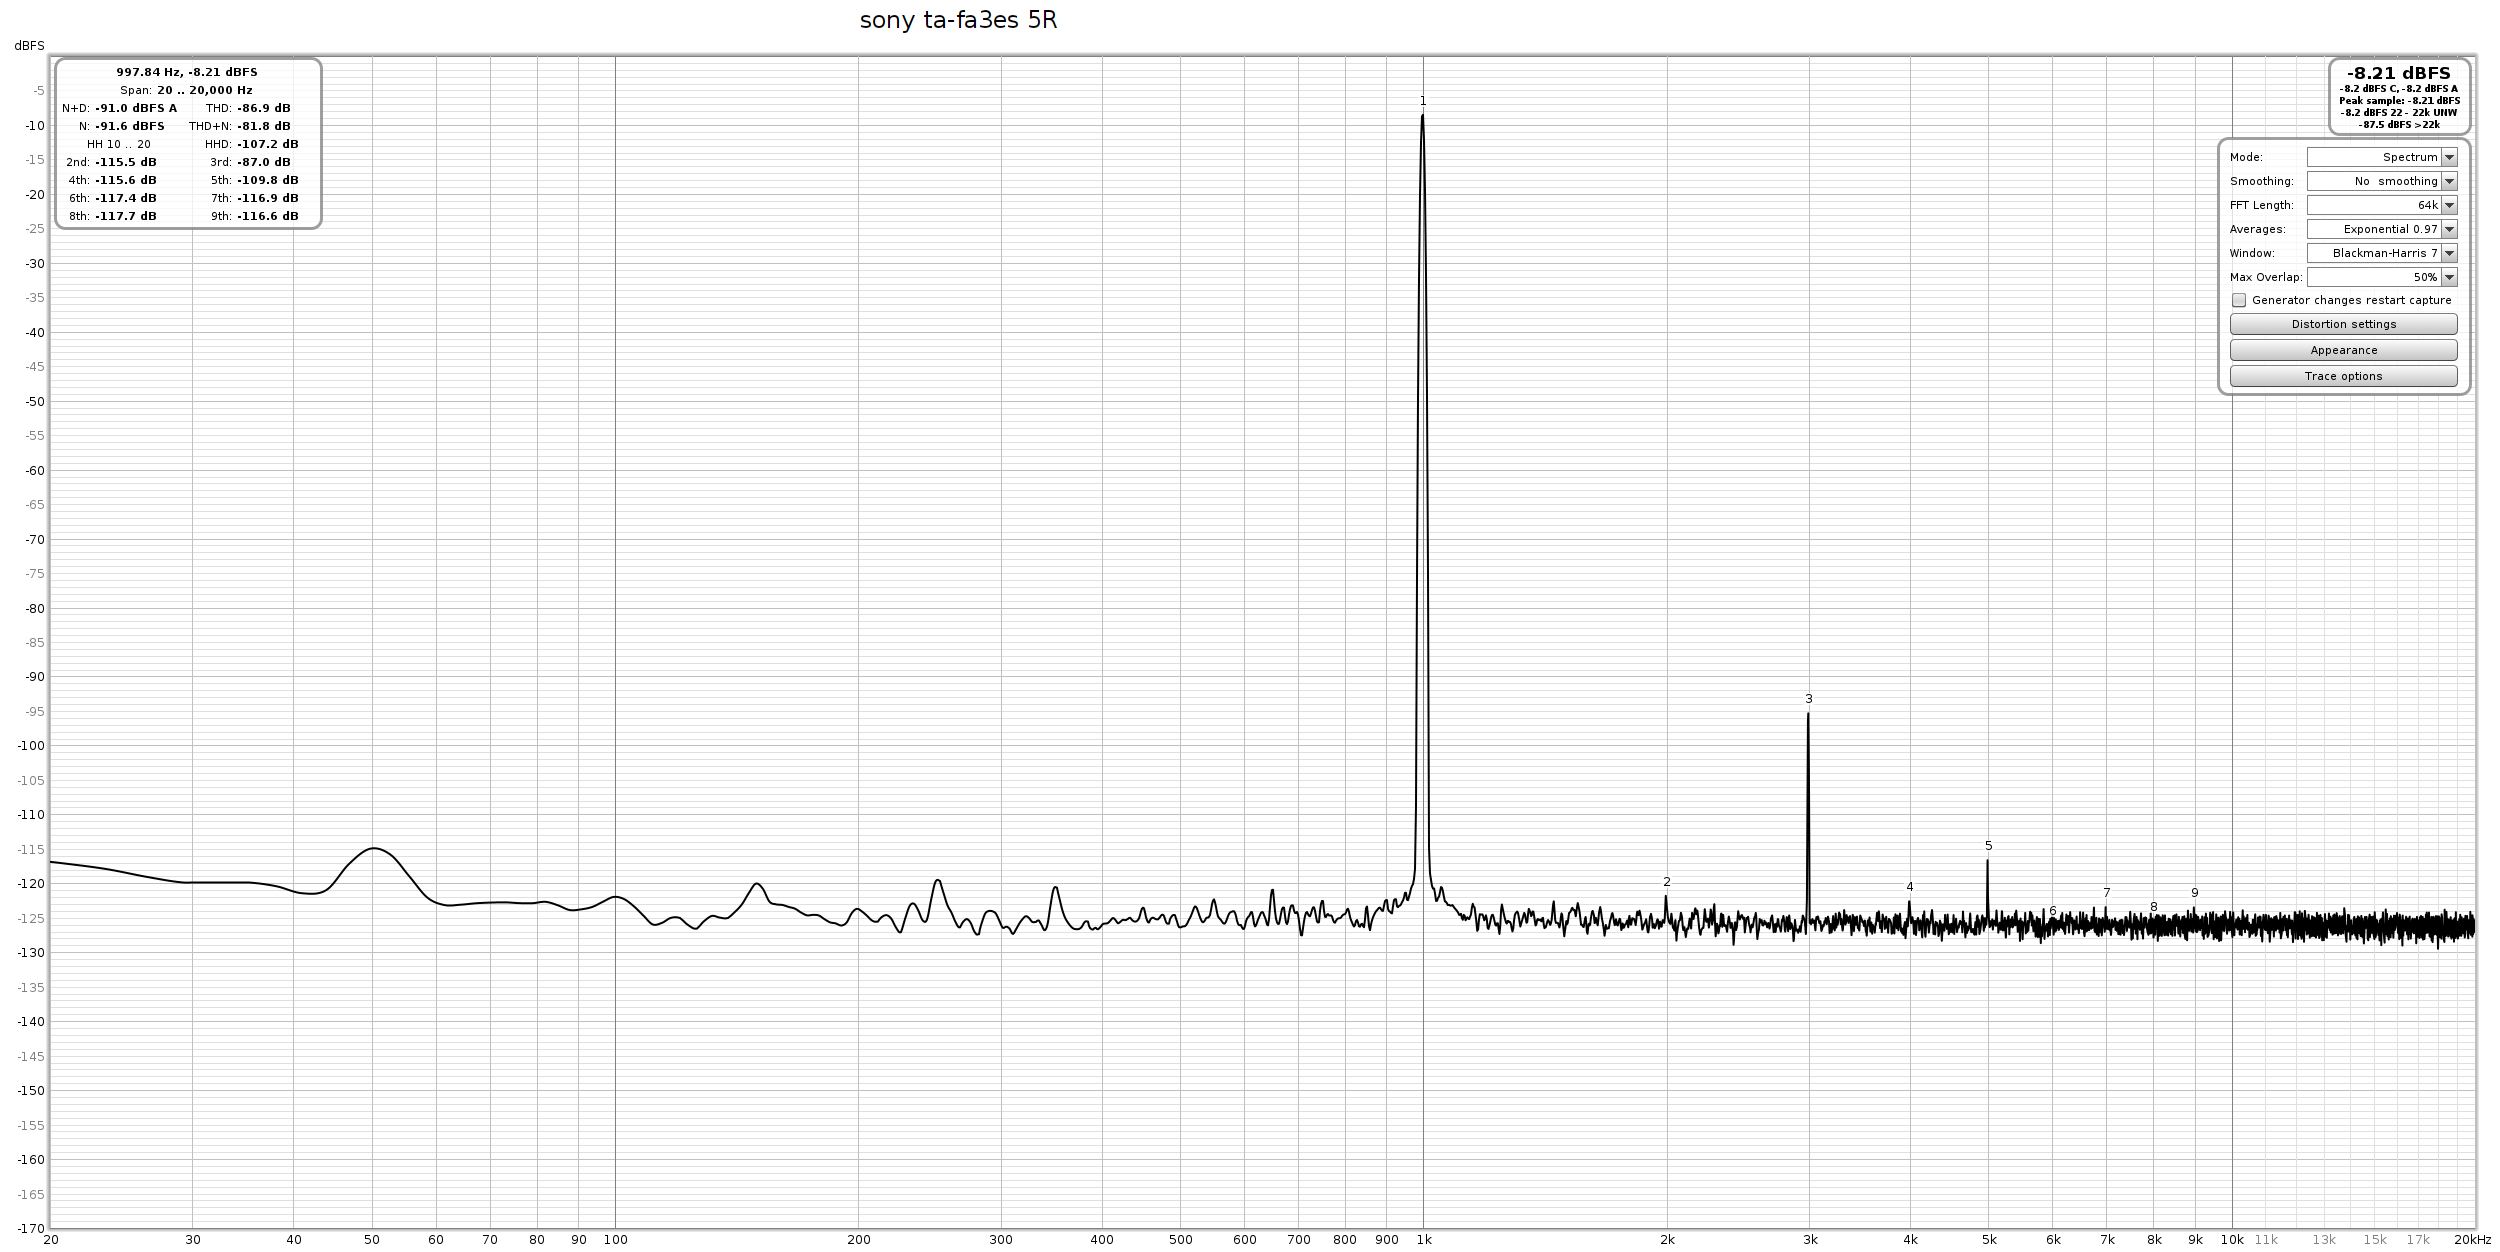Click the THD value -86.9 dB
2500x1252 pixels.
pos(264,108)
